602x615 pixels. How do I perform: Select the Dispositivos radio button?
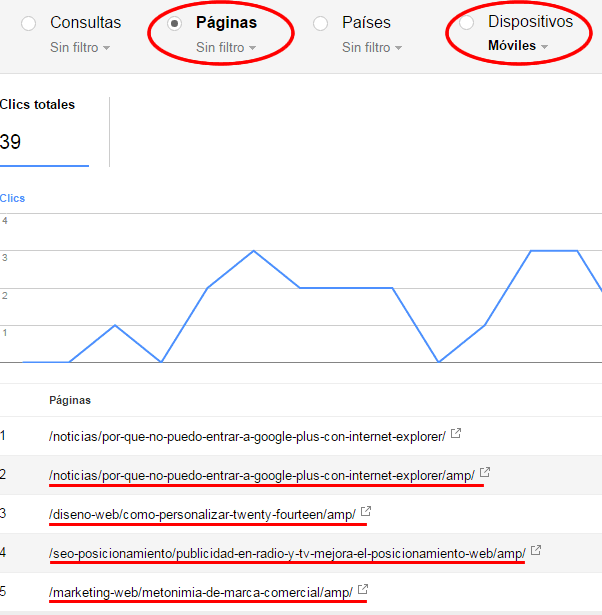tap(466, 22)
